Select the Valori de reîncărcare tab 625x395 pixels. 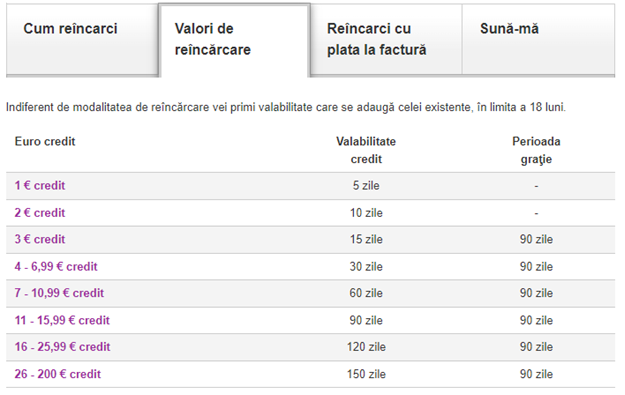tap(234, 39)
